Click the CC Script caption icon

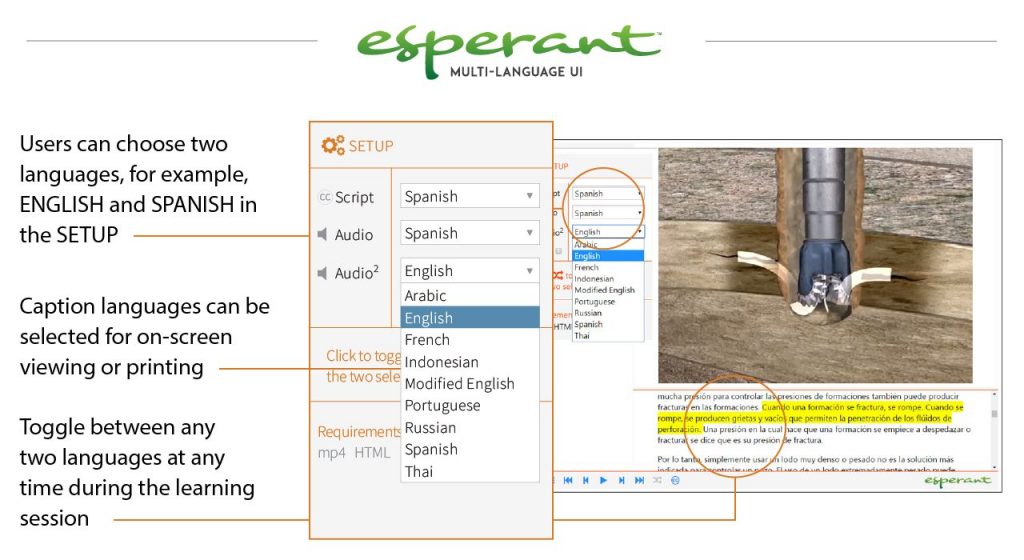click(x=325, y=196)
